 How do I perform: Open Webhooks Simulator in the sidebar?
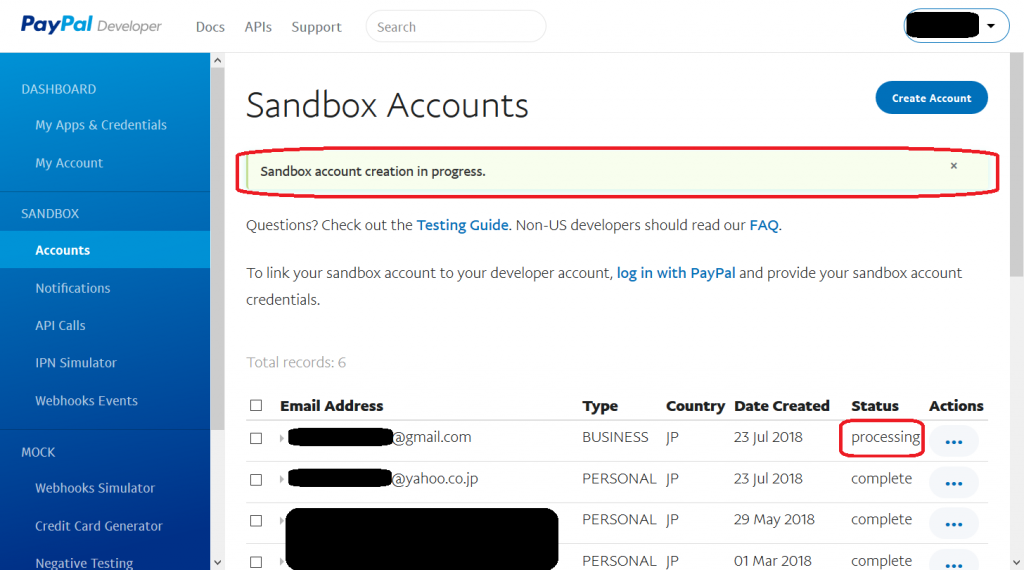tap(95, 488)
